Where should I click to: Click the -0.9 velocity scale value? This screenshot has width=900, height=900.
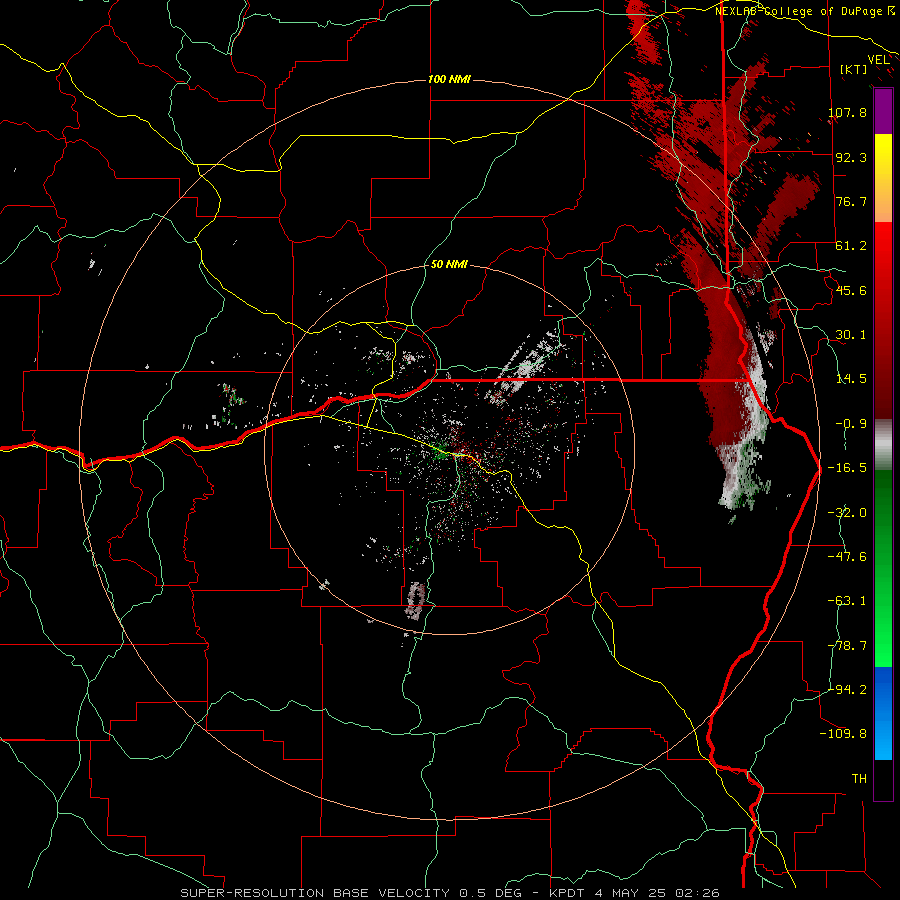851,424
